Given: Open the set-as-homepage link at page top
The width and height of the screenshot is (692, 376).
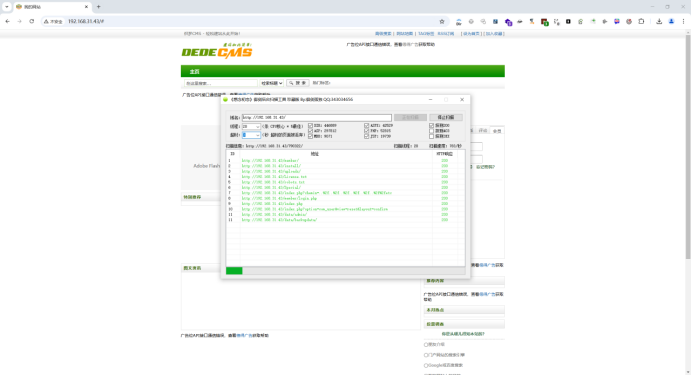Looking at the screenshot, I should tap(471, 34).
